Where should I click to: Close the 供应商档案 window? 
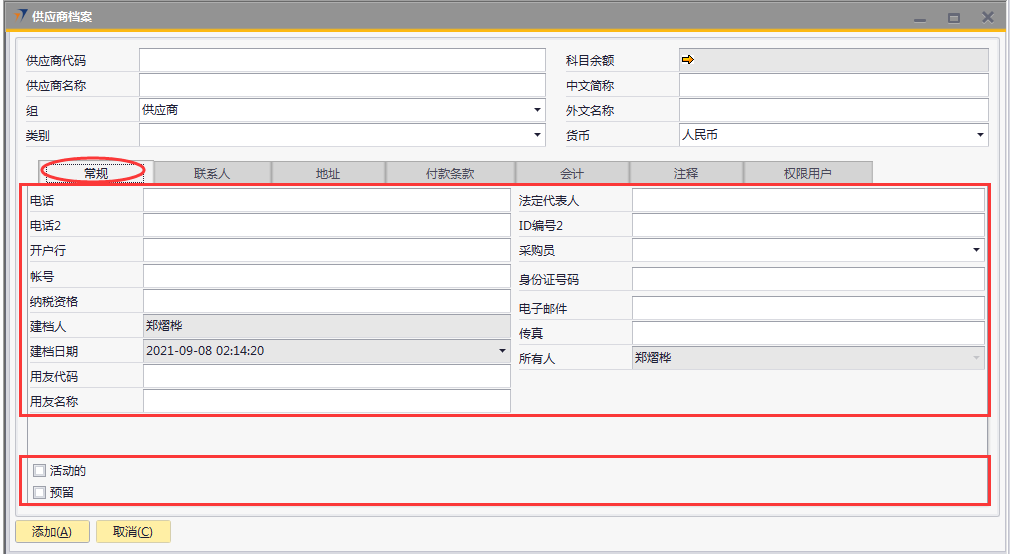(x=987, y=17)
